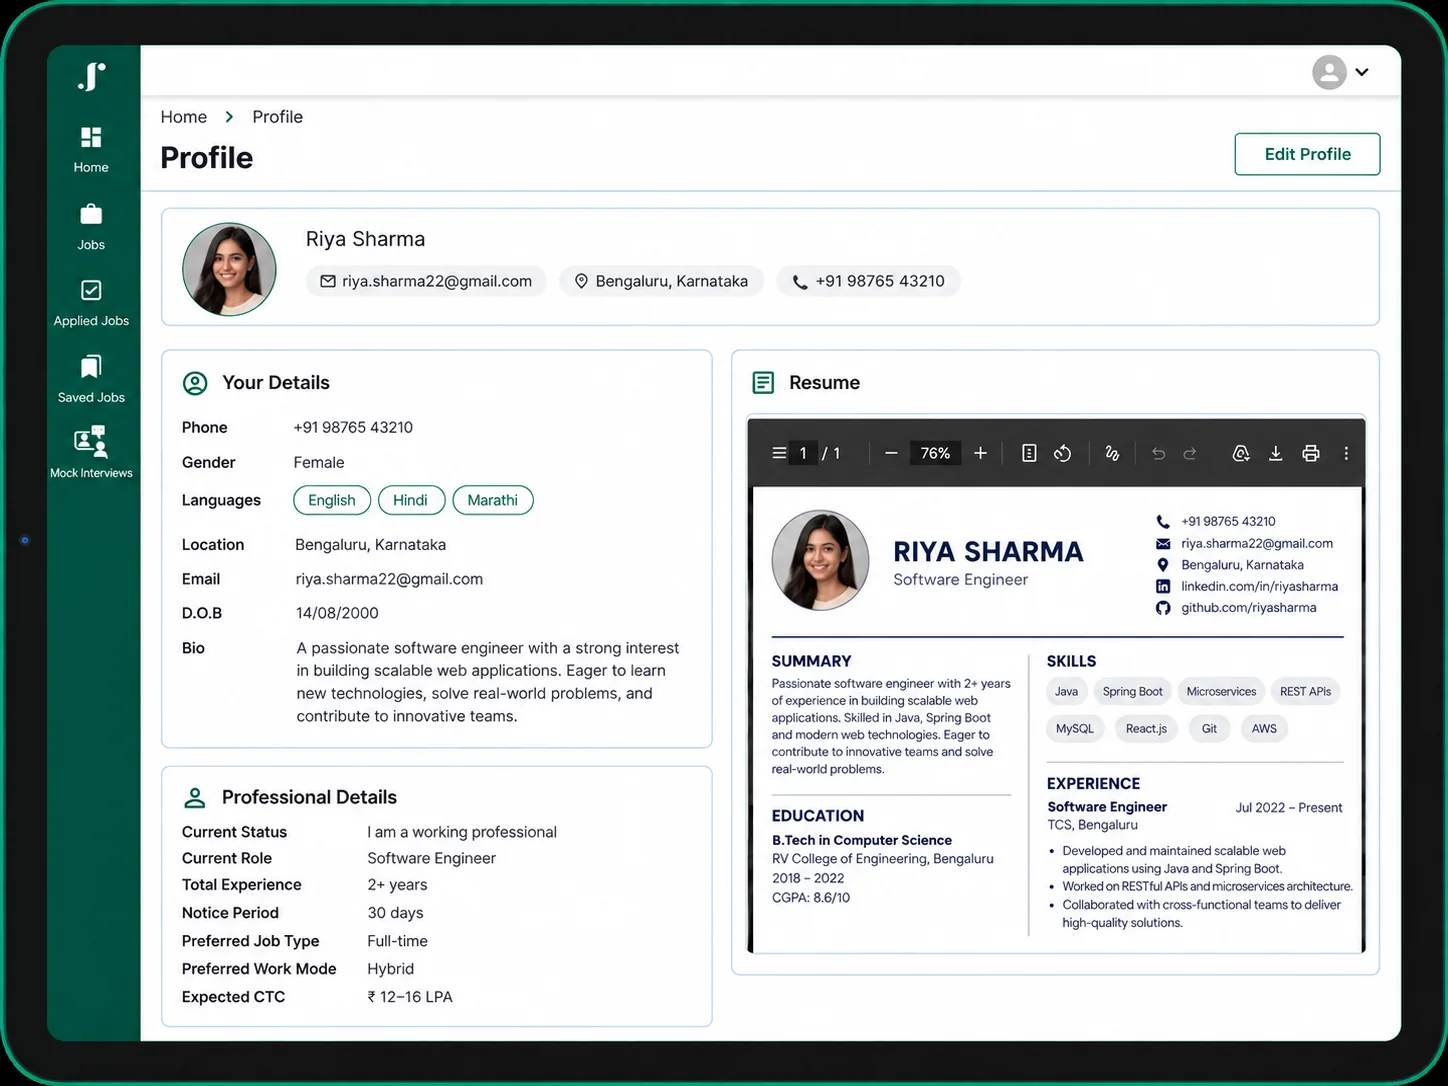Click the Microservices skill tag

point(1221,691)
